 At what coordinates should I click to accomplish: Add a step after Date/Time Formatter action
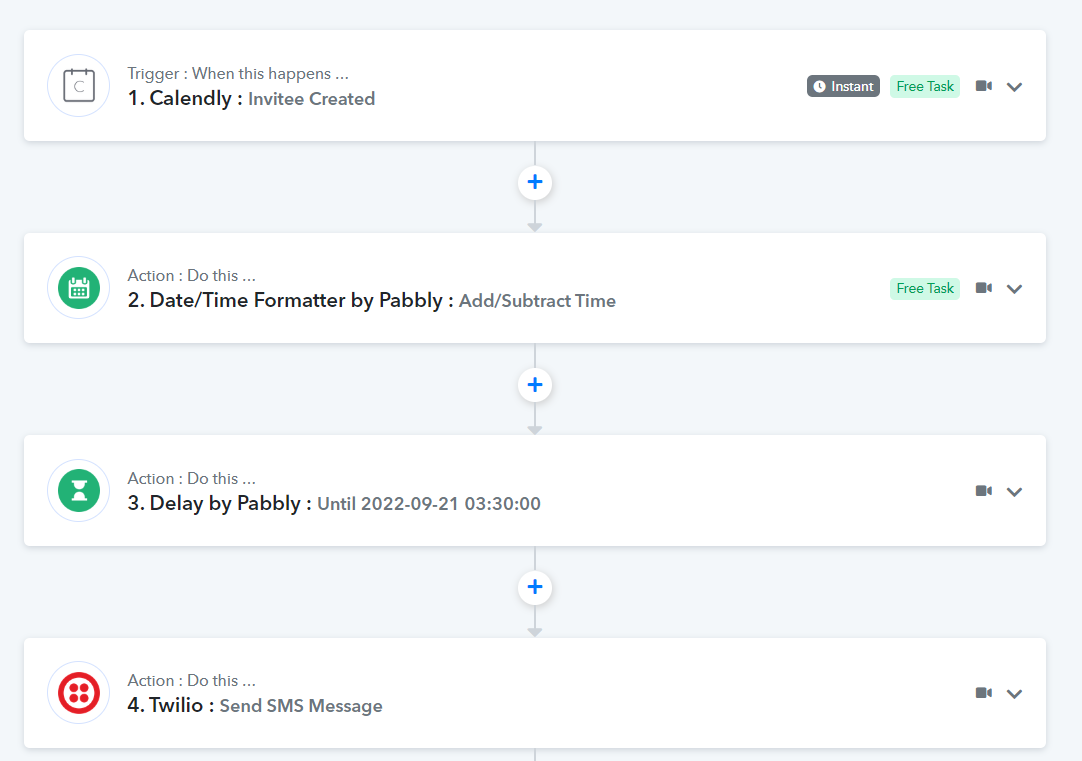(x=535, y=384)
